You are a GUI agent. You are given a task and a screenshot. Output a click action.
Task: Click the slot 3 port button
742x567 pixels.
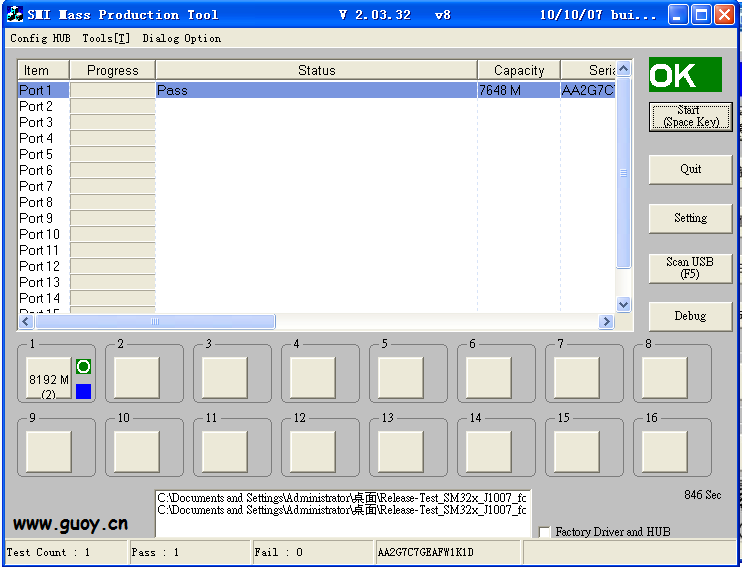tap(225, 378)
